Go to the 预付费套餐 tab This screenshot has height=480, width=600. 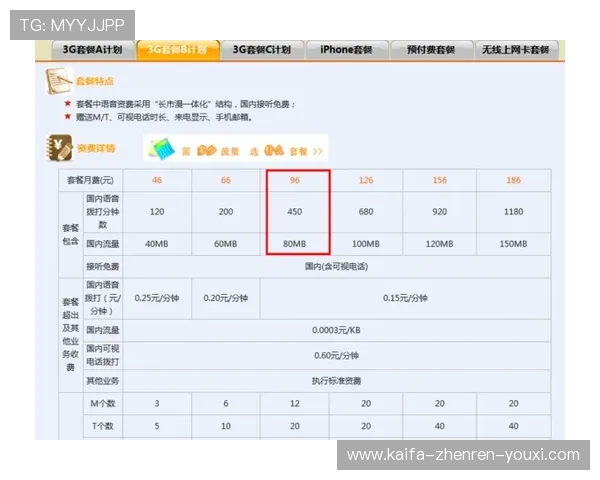(x=431, y=50)
